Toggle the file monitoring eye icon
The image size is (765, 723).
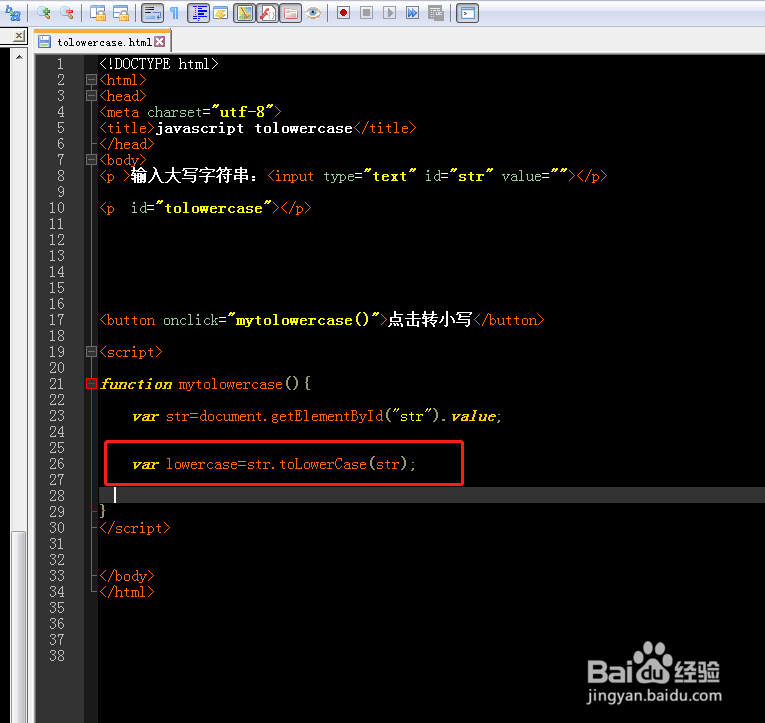pos(313,13)
